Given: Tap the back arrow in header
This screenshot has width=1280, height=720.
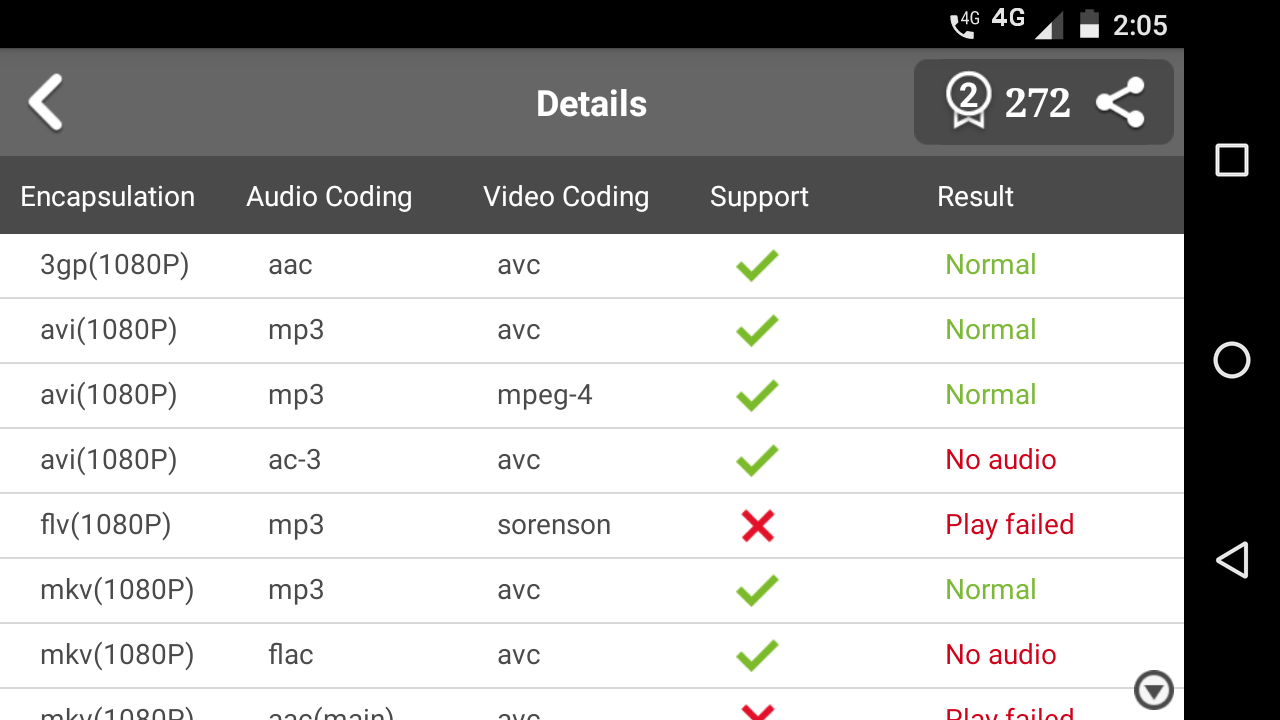Looking at the screenshot, I should pyautogui.click(x=46, y=103).
